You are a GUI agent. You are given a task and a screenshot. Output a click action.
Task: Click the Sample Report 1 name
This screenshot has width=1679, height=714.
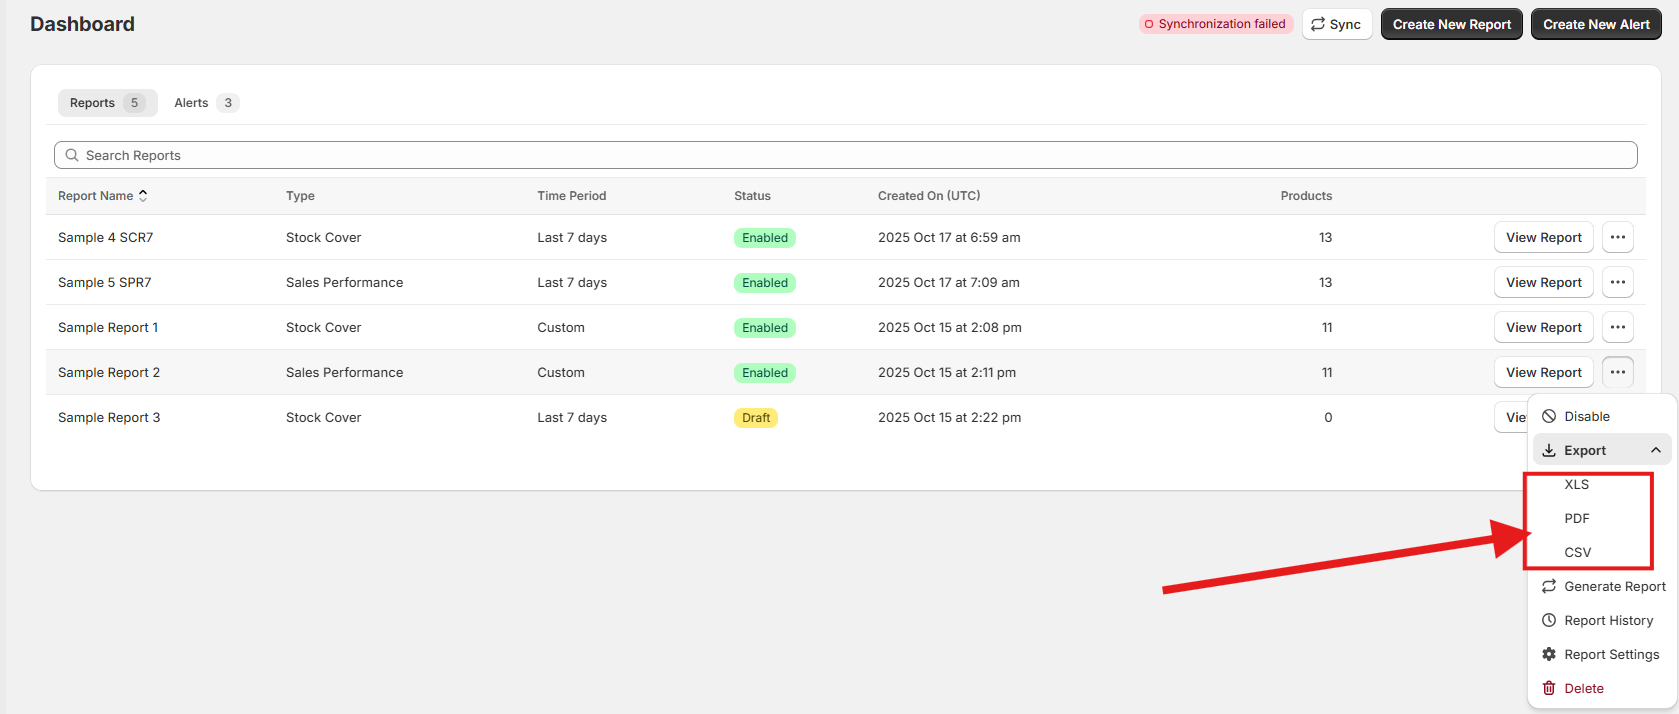pyautogui.click(x=108, y=327)
